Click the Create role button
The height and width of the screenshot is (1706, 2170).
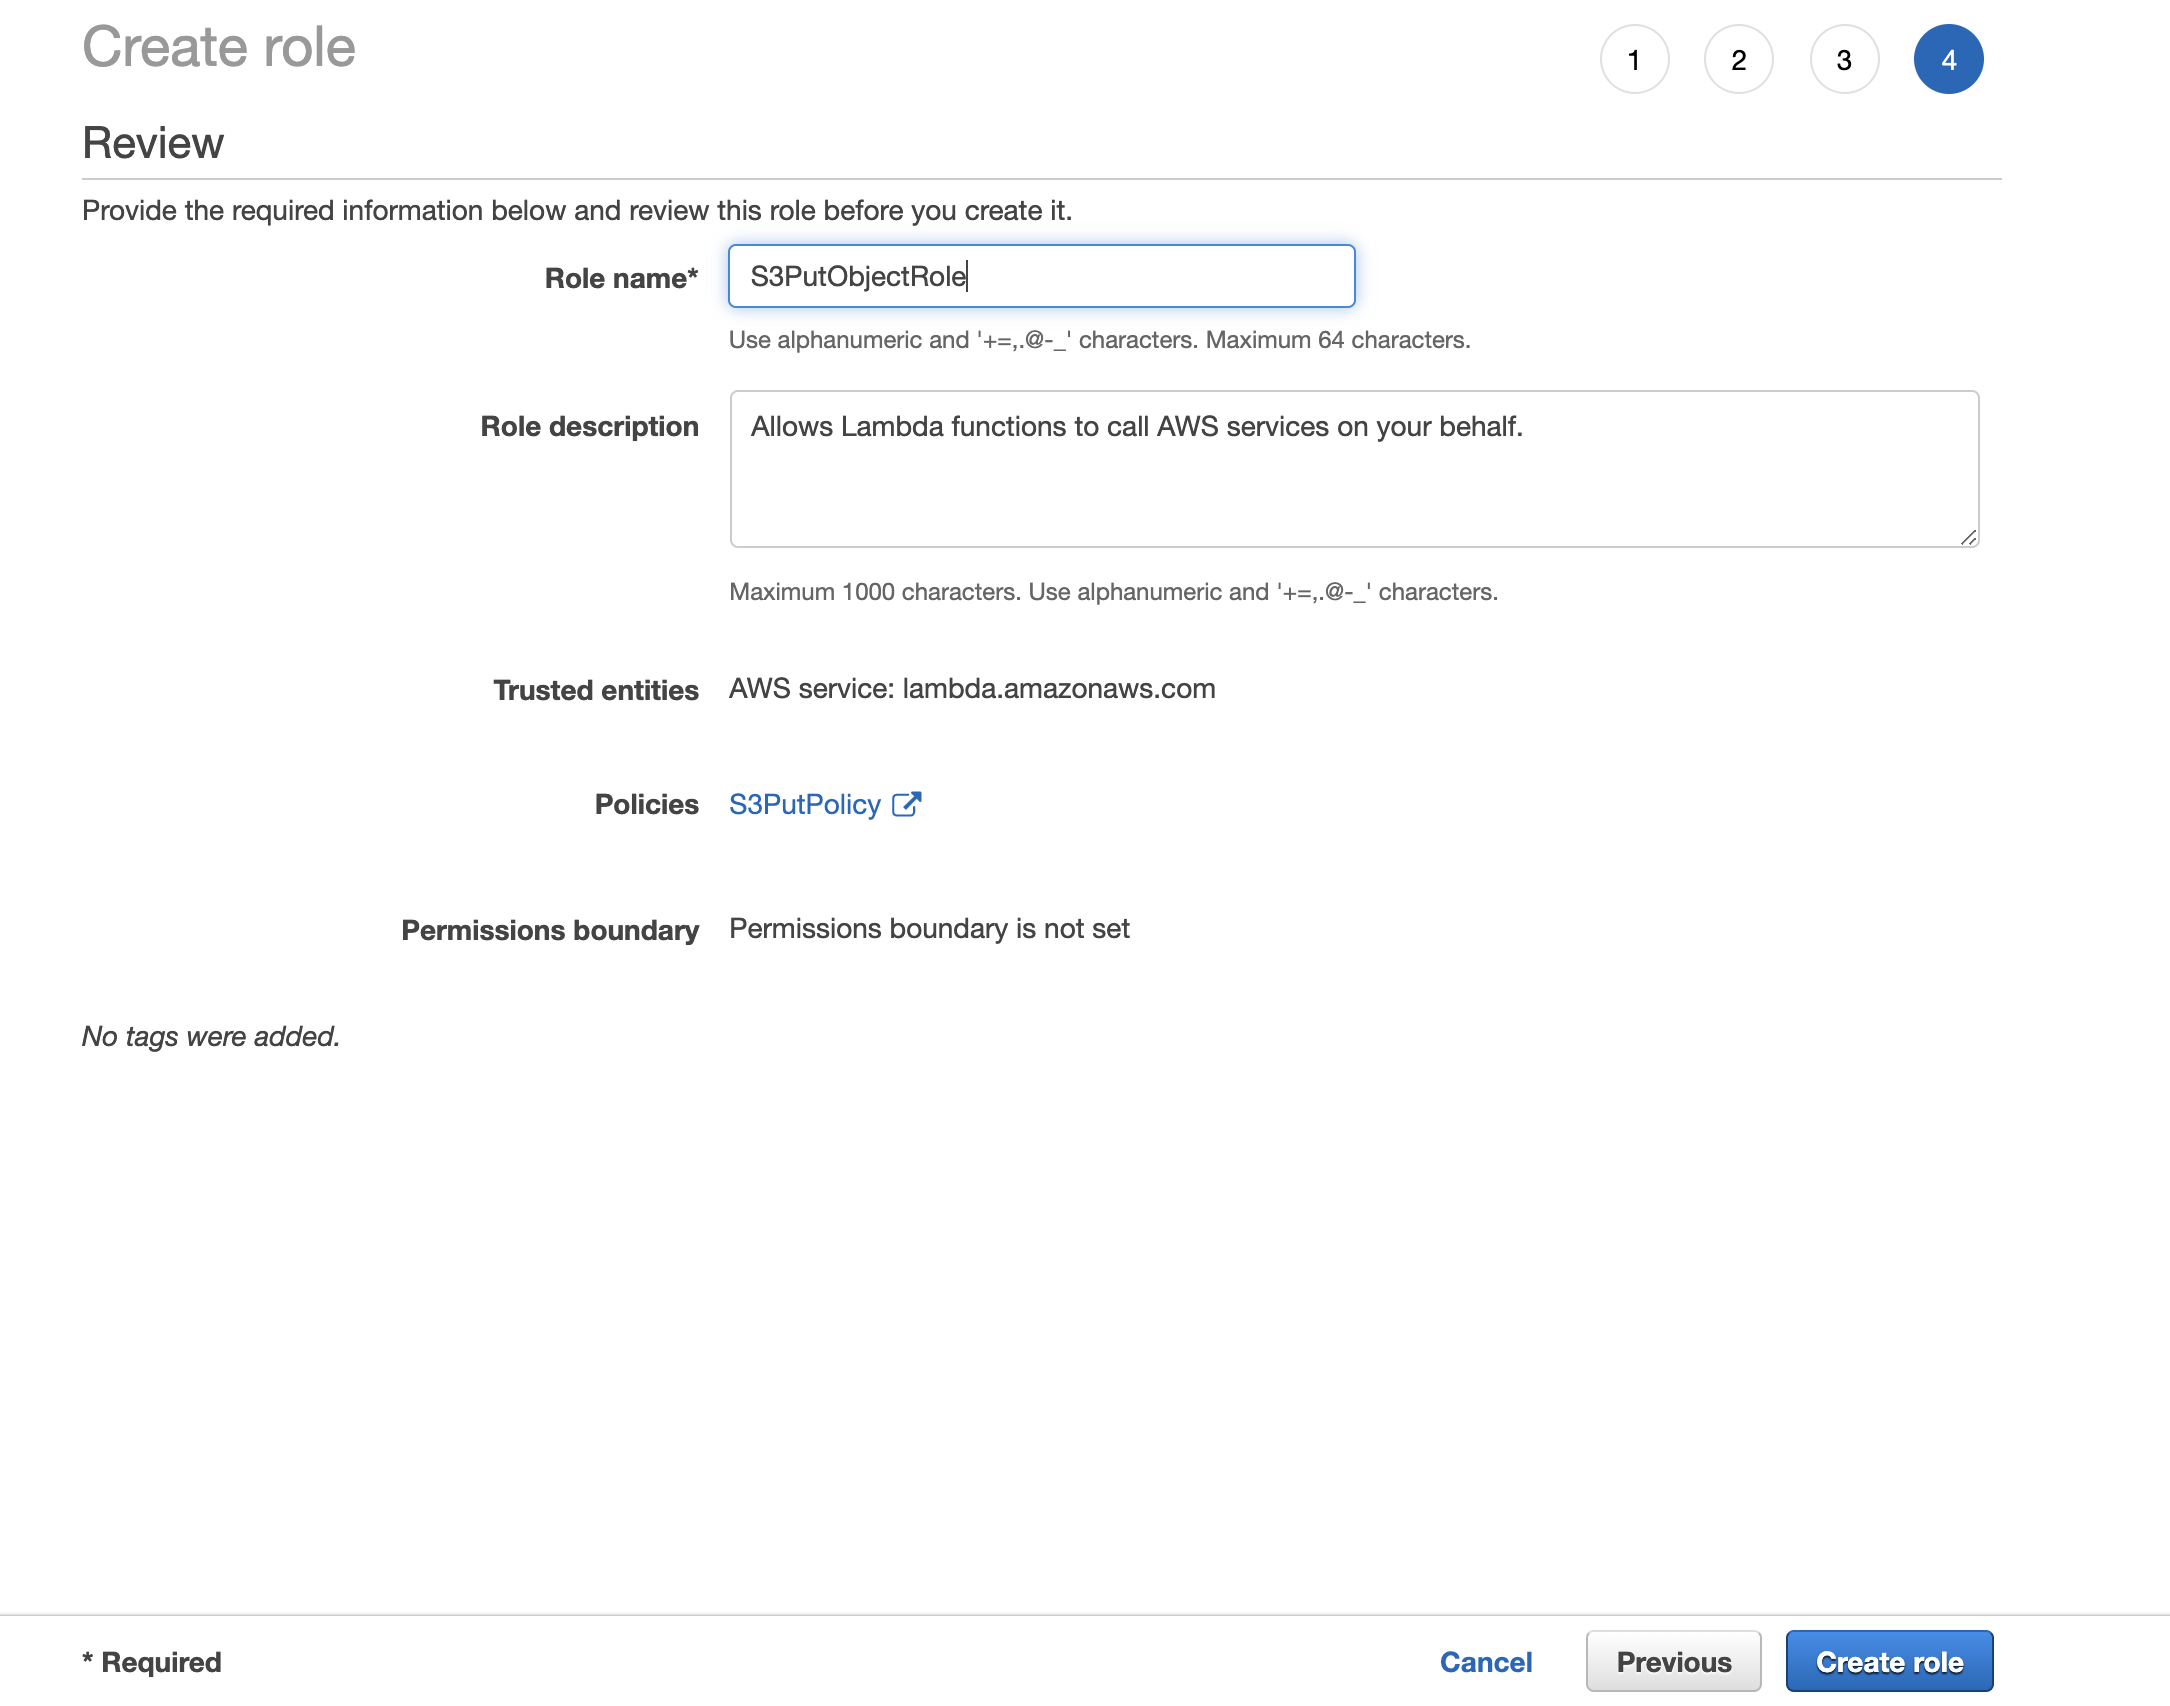point(1890,1660)
